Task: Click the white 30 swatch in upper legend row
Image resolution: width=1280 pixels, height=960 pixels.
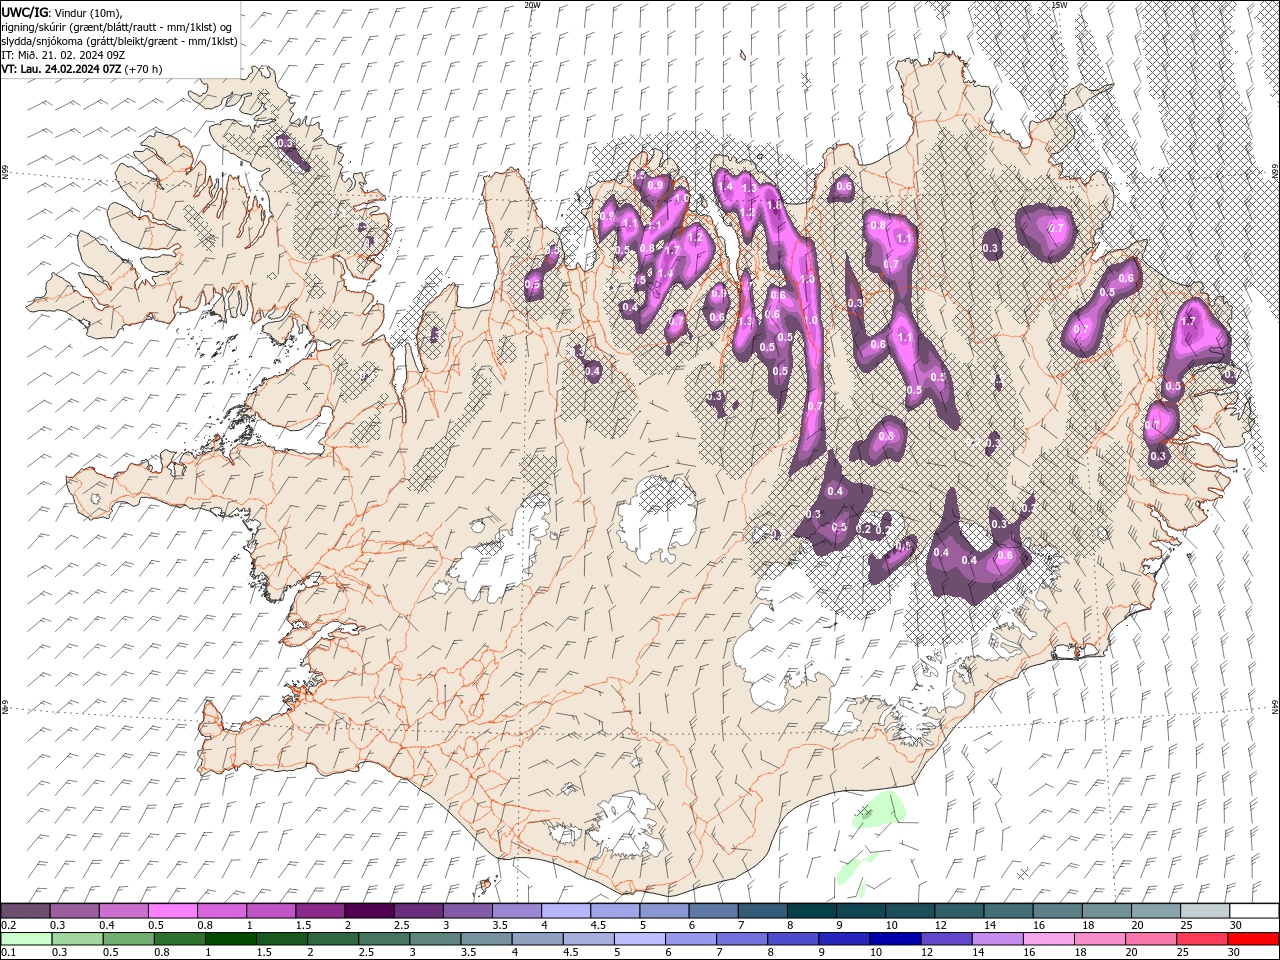Action: click(x=1254, y=911)
